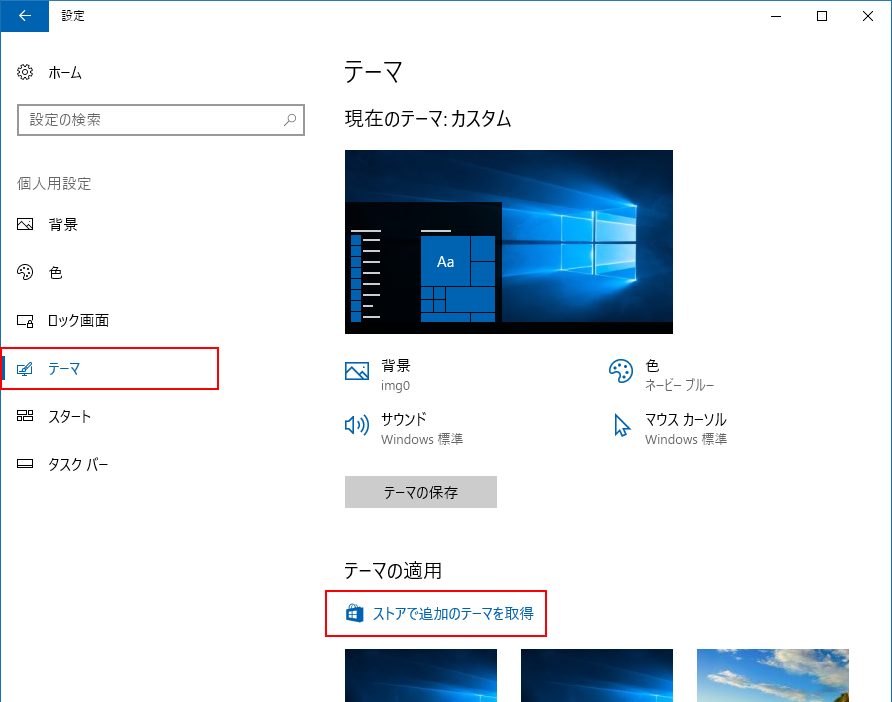Click the 設定の検索 search field
892x702 pixels.
tap(161, 120)
